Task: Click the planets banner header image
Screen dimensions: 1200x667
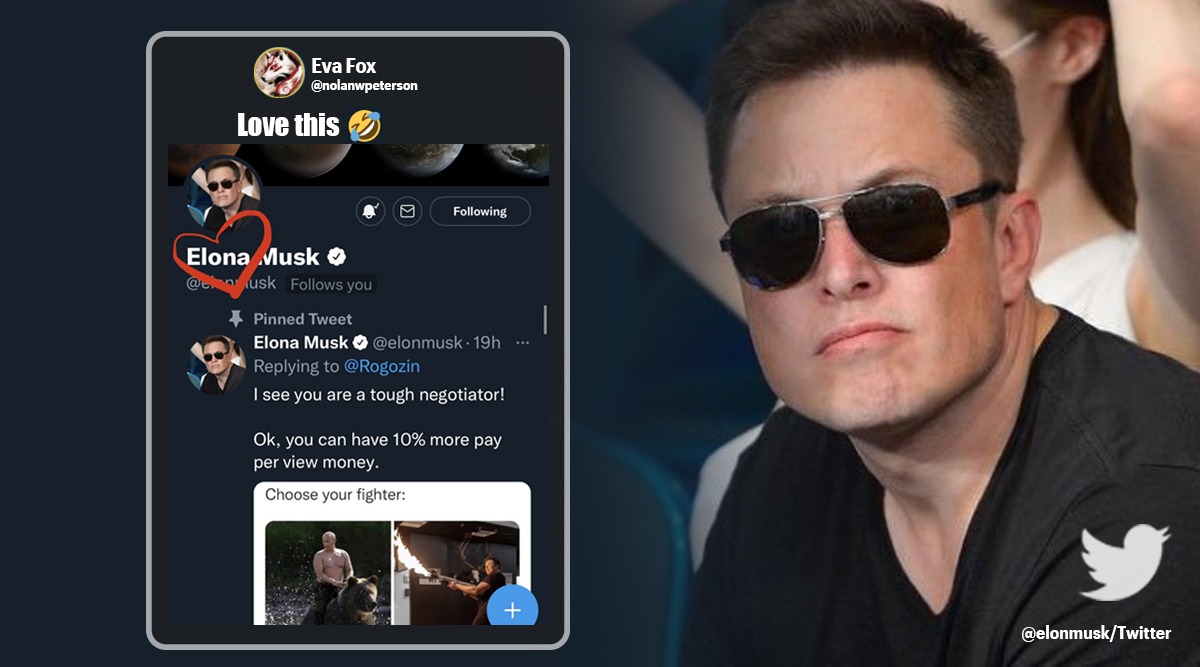Action: coord(400,163)
